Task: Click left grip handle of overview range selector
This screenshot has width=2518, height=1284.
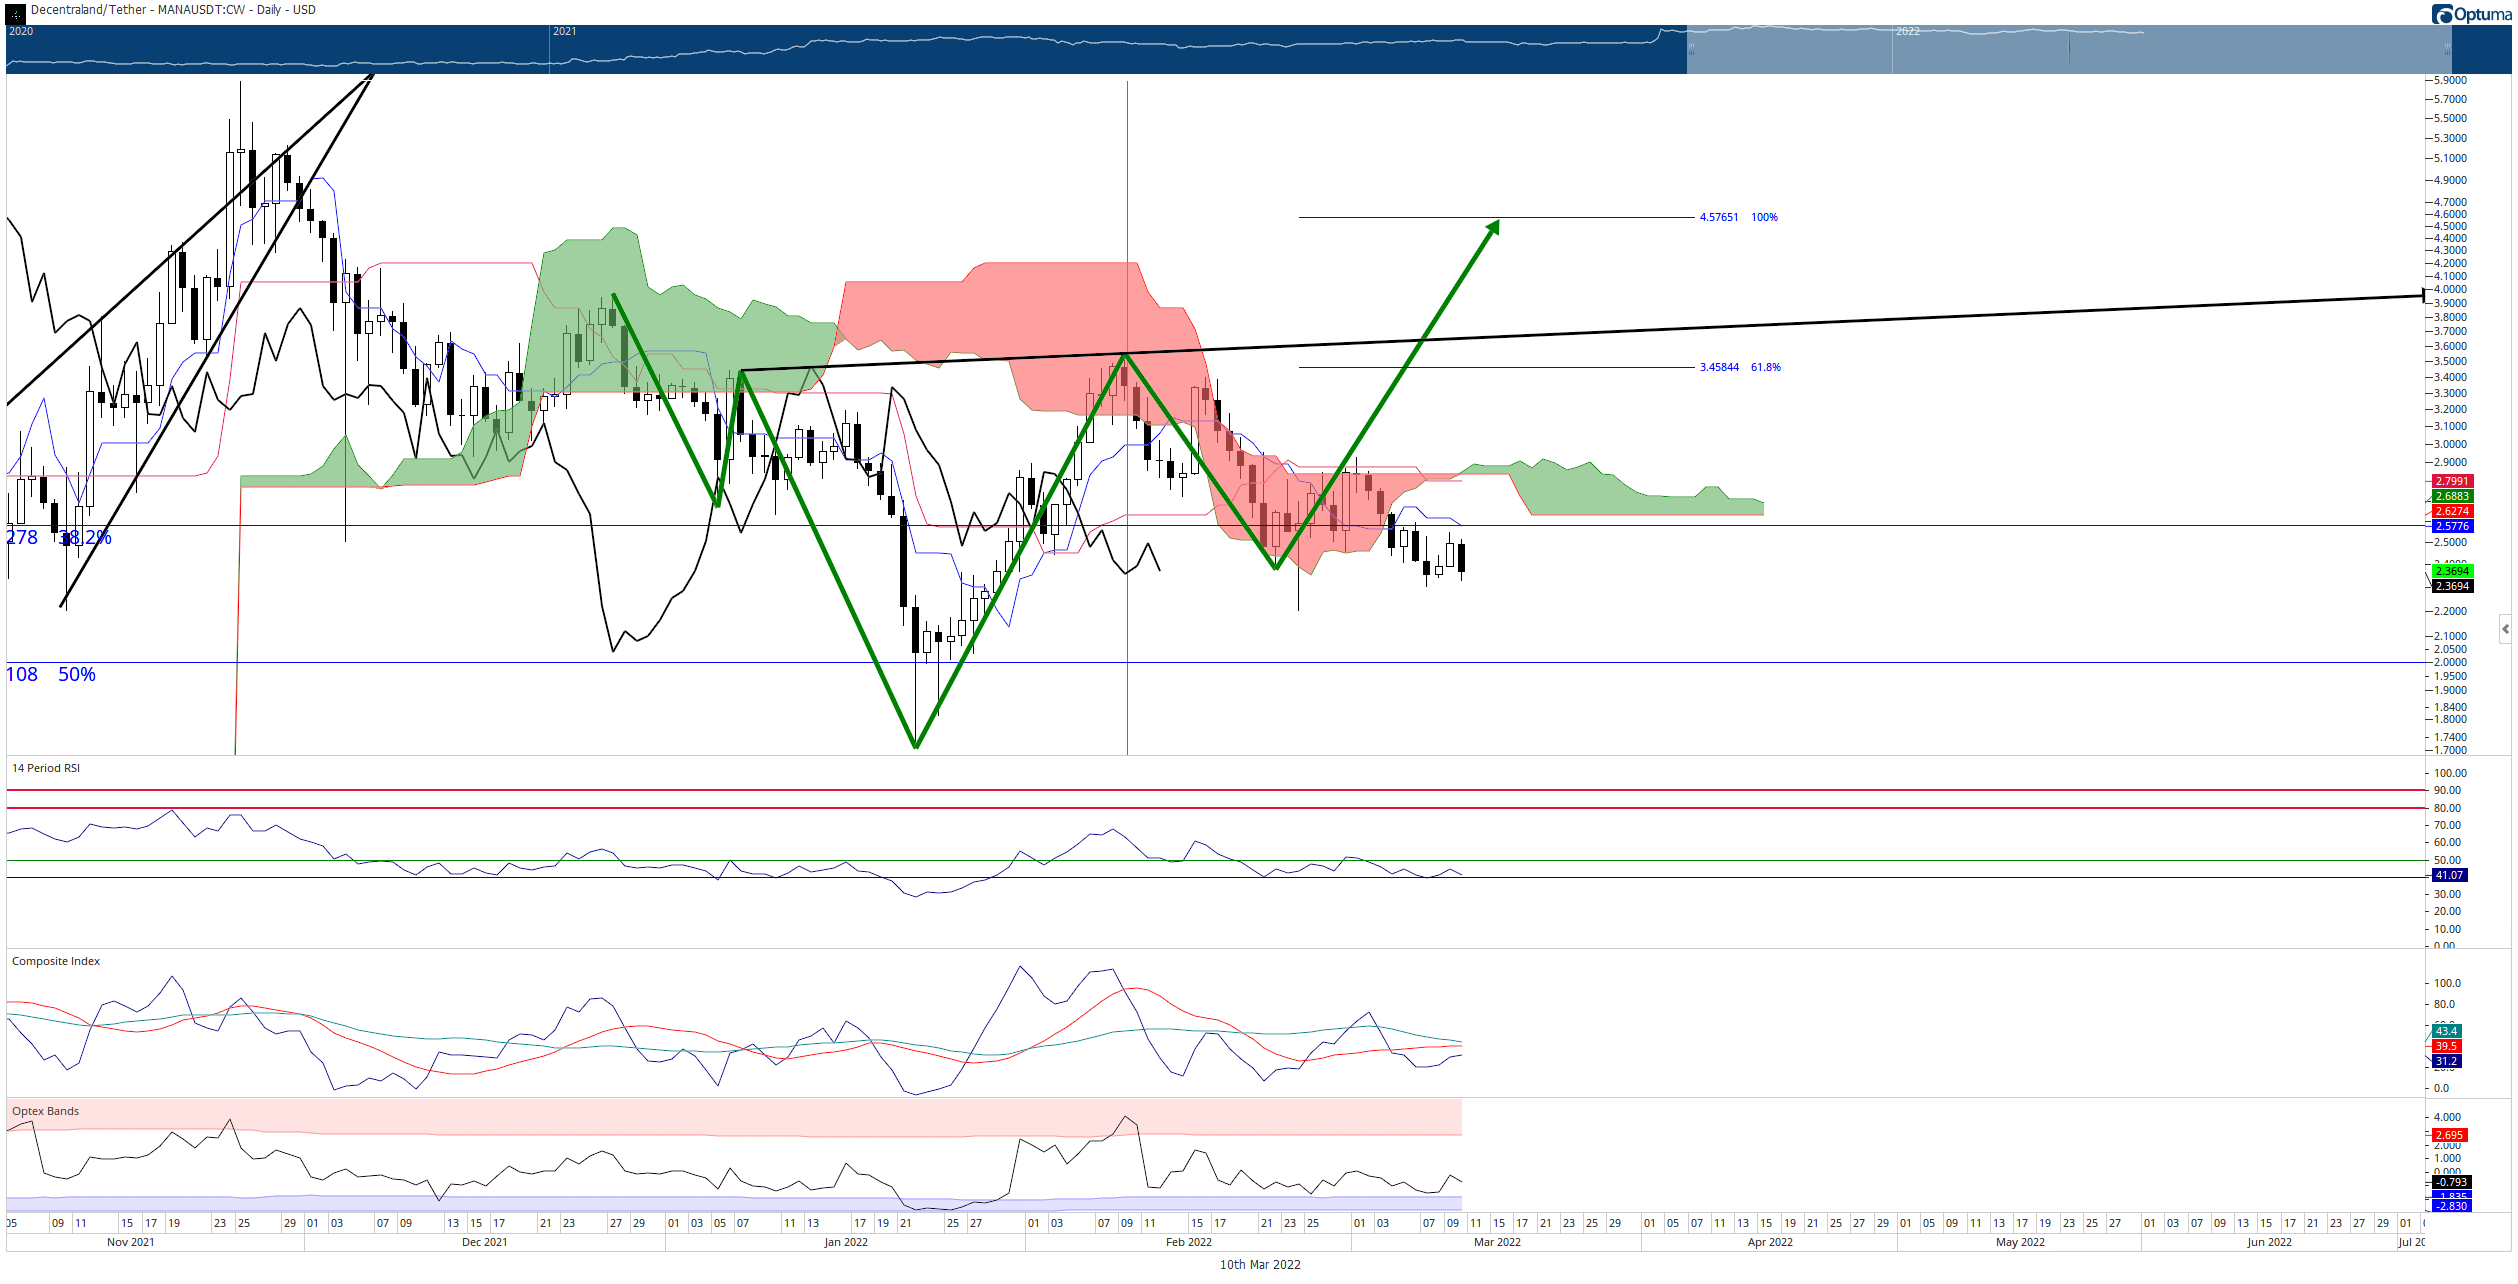Action: [x=1691, y=49]
